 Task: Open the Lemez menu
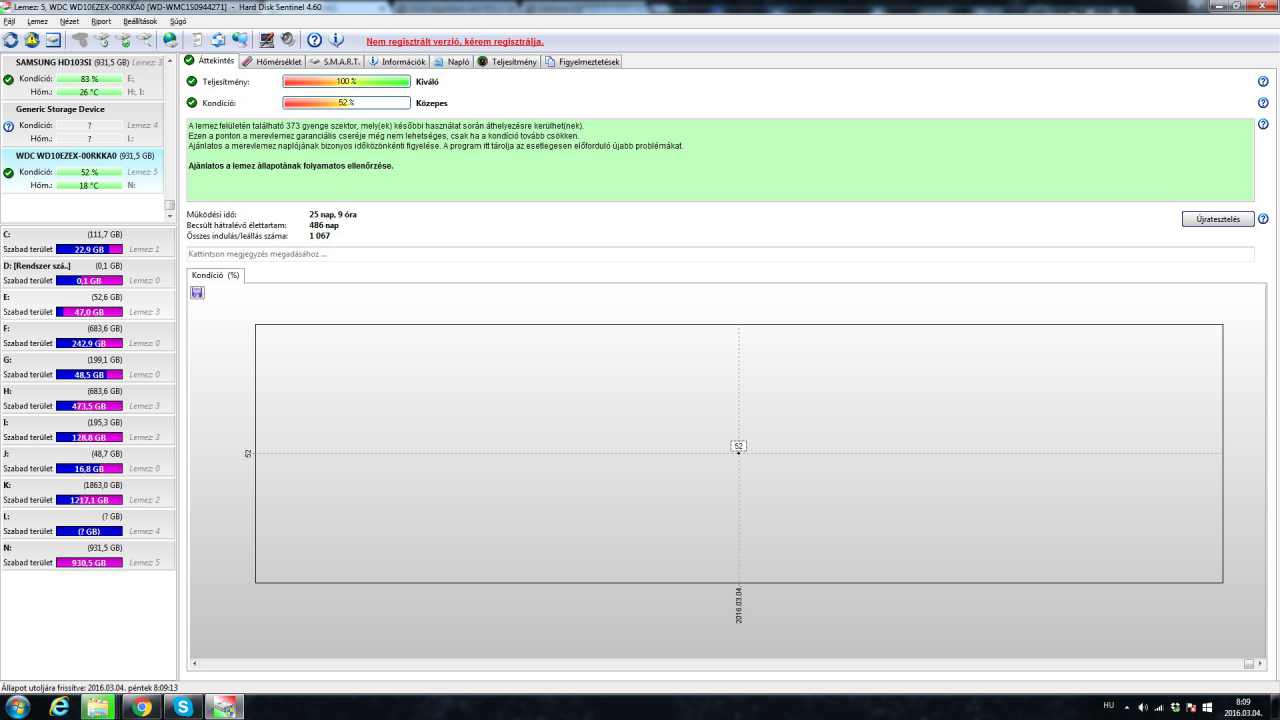37,21
